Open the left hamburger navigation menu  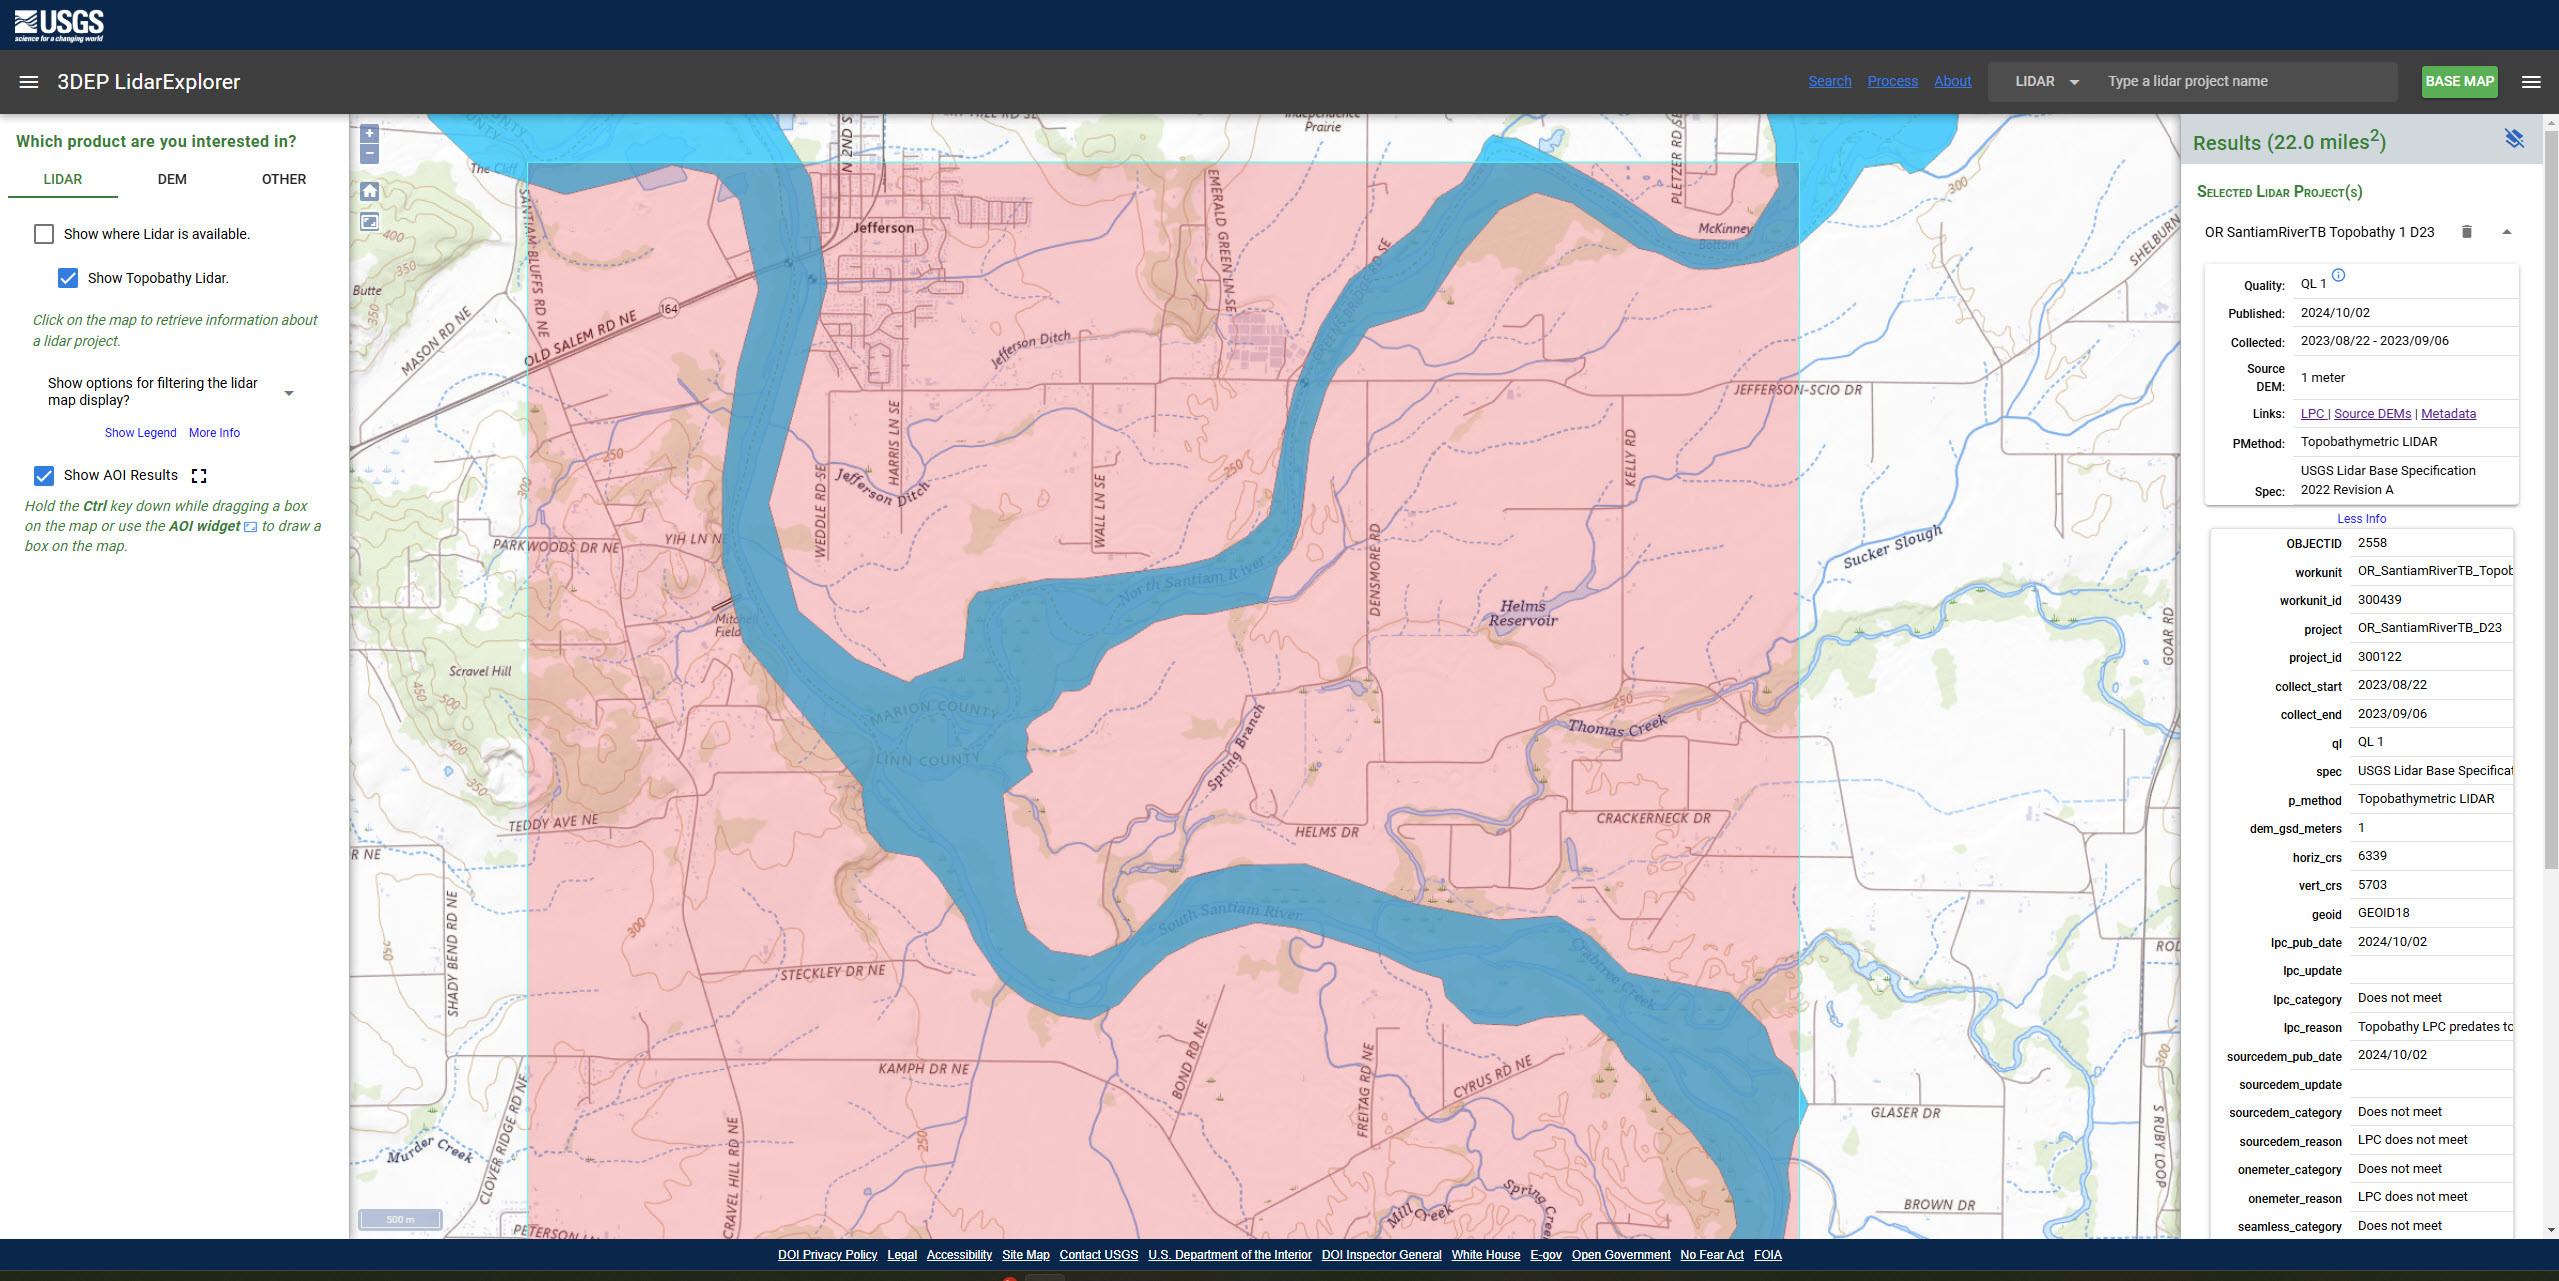(28, 82)
